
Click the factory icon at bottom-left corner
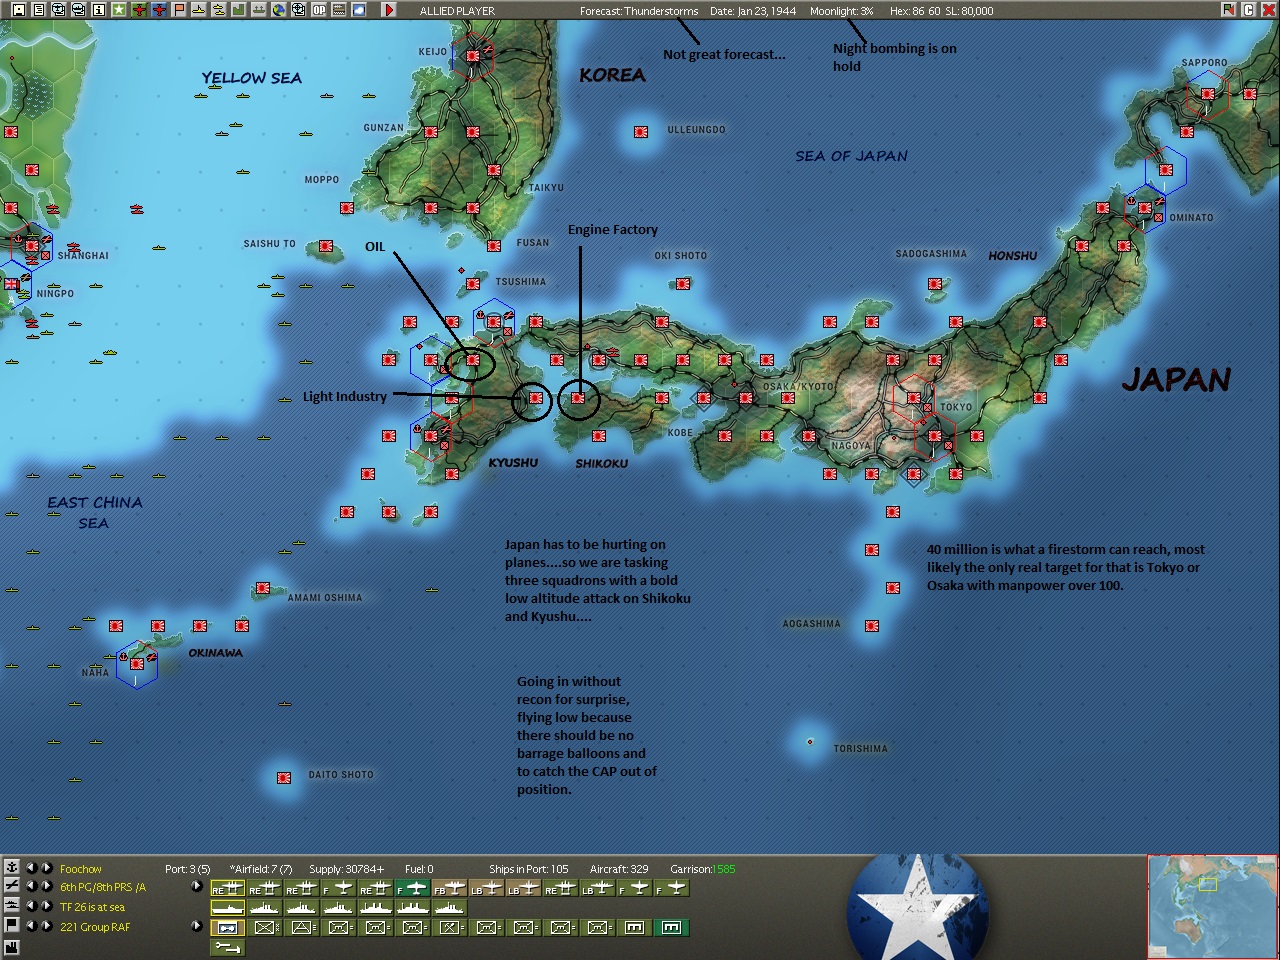tap(11, 946)
